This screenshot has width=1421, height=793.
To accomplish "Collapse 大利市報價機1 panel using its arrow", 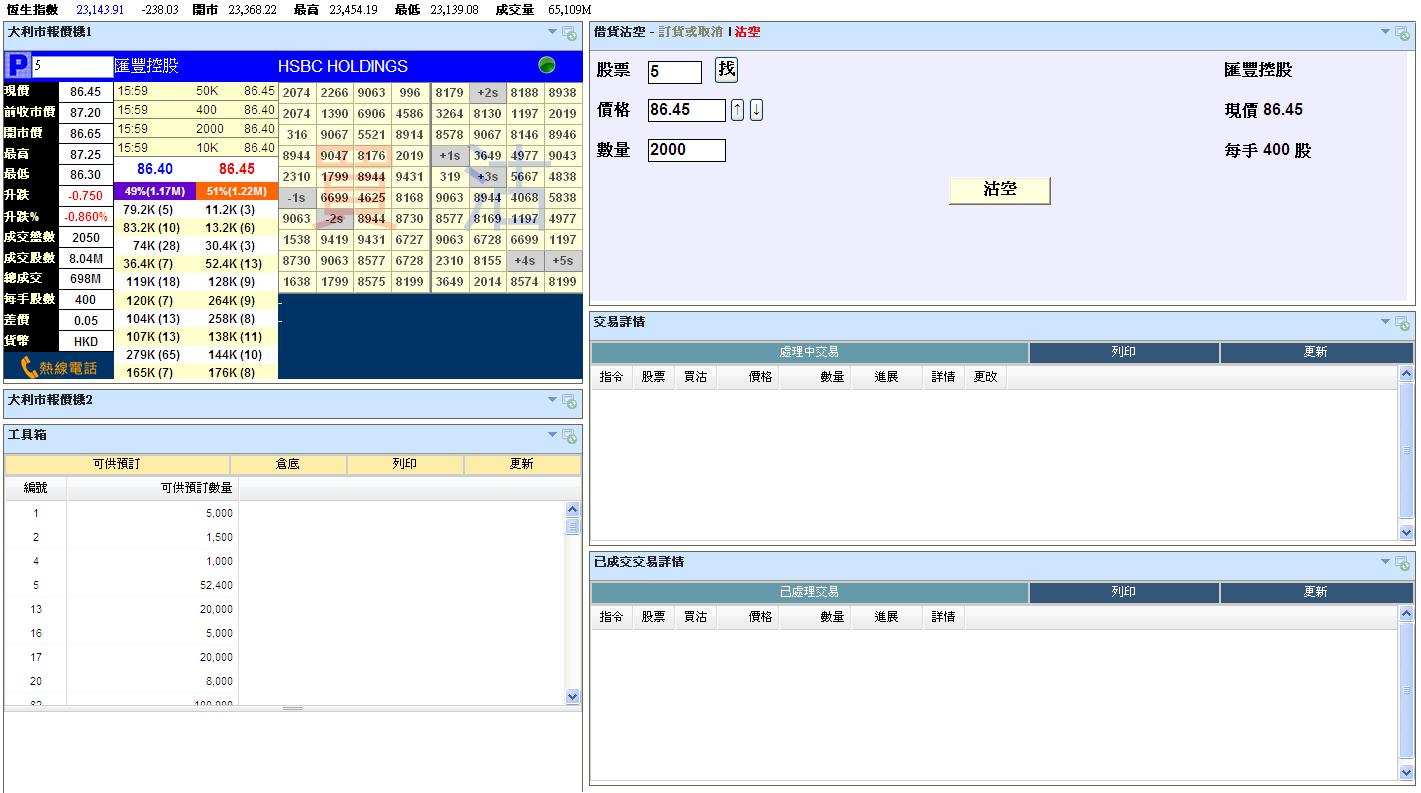I will (x=552, y=32).
